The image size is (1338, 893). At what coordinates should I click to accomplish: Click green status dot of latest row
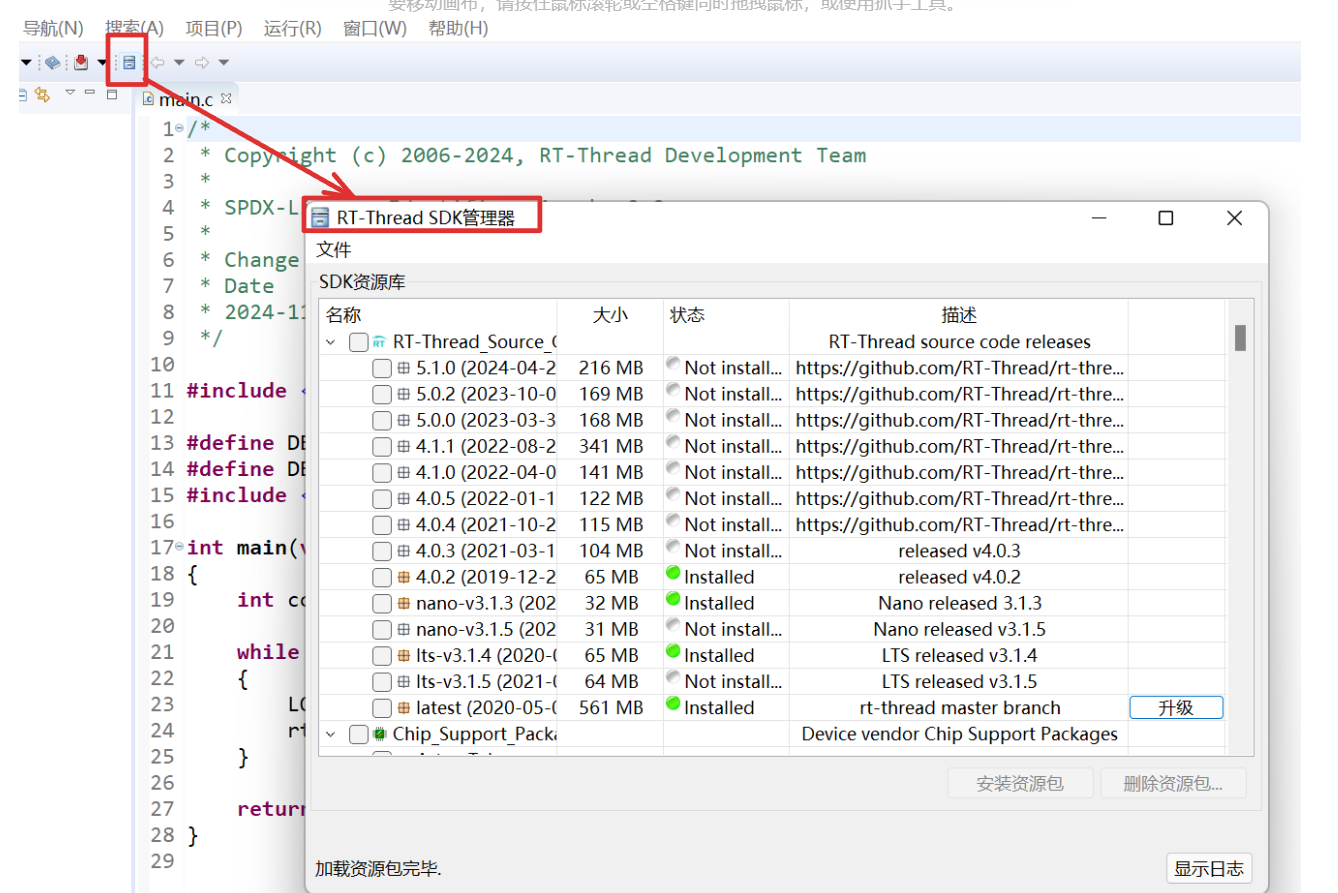click(x=674, y=703)
